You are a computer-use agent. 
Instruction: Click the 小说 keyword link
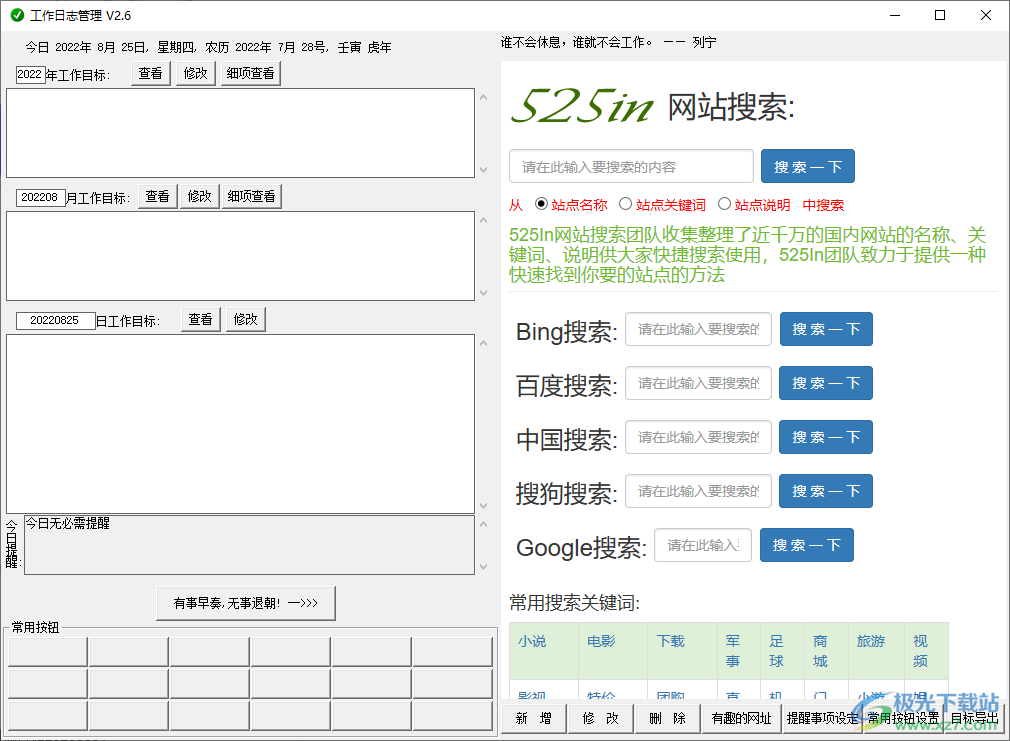[532, 641]
